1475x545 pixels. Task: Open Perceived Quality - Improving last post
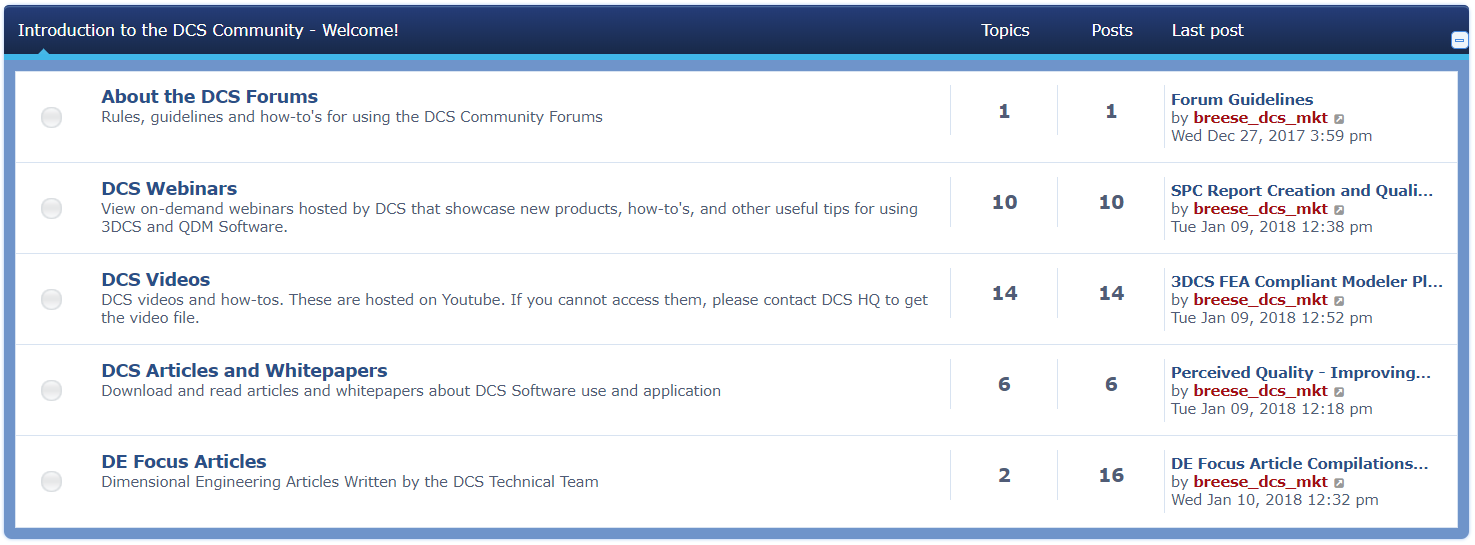(x=1301, y=372)
